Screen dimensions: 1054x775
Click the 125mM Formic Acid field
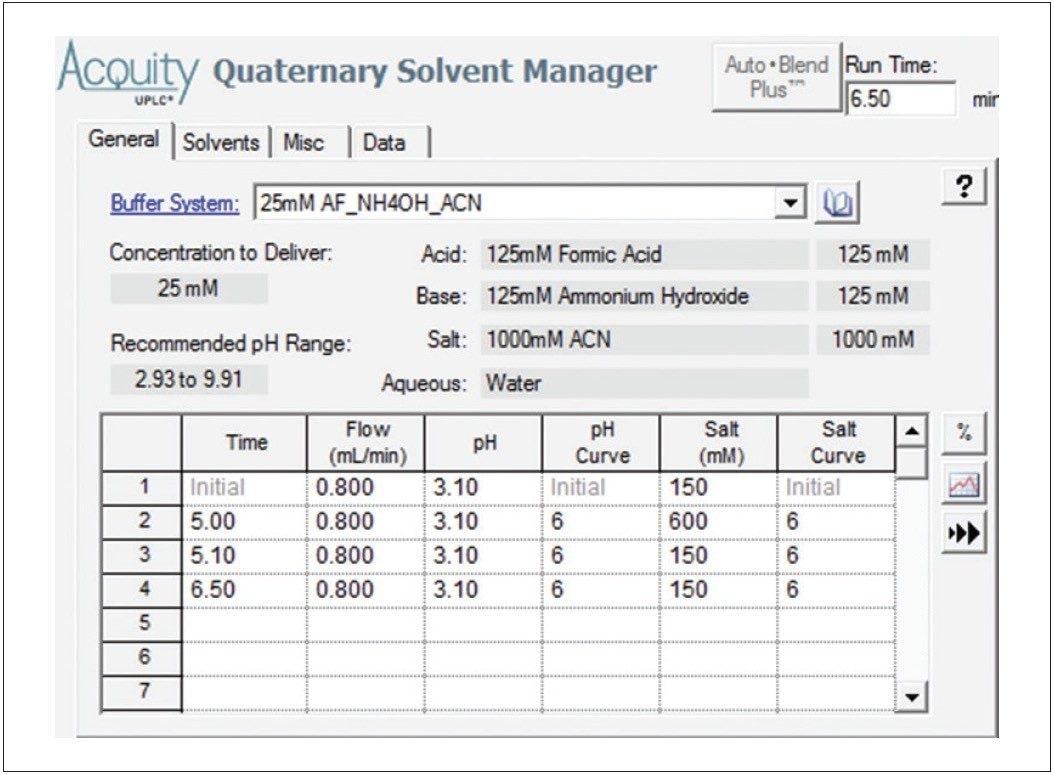click(x=644, y=255)
